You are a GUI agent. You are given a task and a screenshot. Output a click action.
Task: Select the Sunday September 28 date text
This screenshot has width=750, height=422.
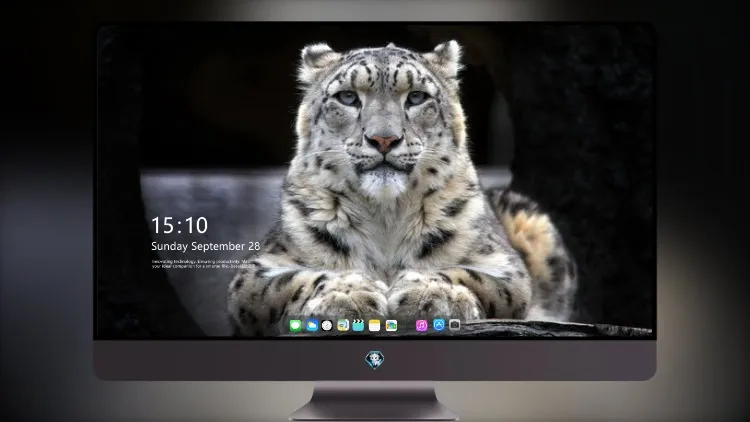206,246
